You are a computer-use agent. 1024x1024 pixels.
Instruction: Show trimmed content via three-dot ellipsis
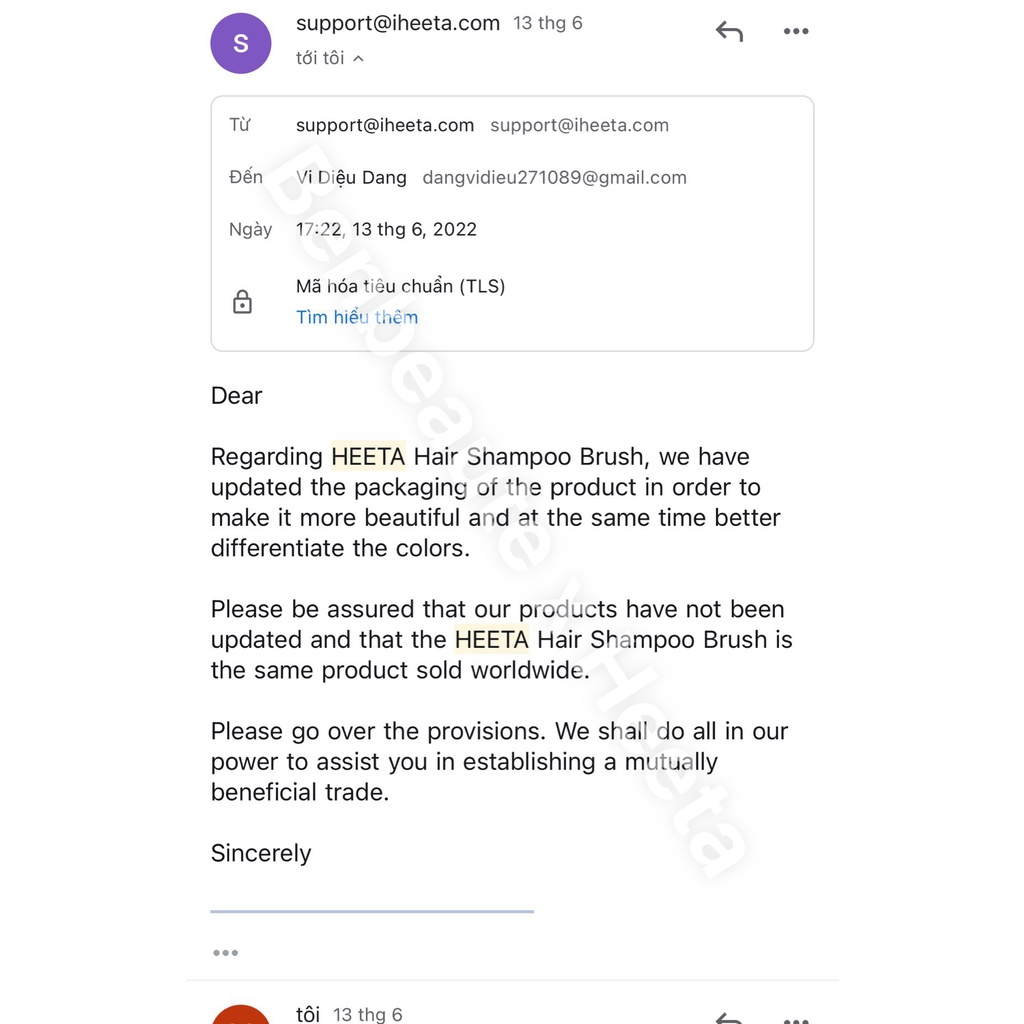click(226, 953)
